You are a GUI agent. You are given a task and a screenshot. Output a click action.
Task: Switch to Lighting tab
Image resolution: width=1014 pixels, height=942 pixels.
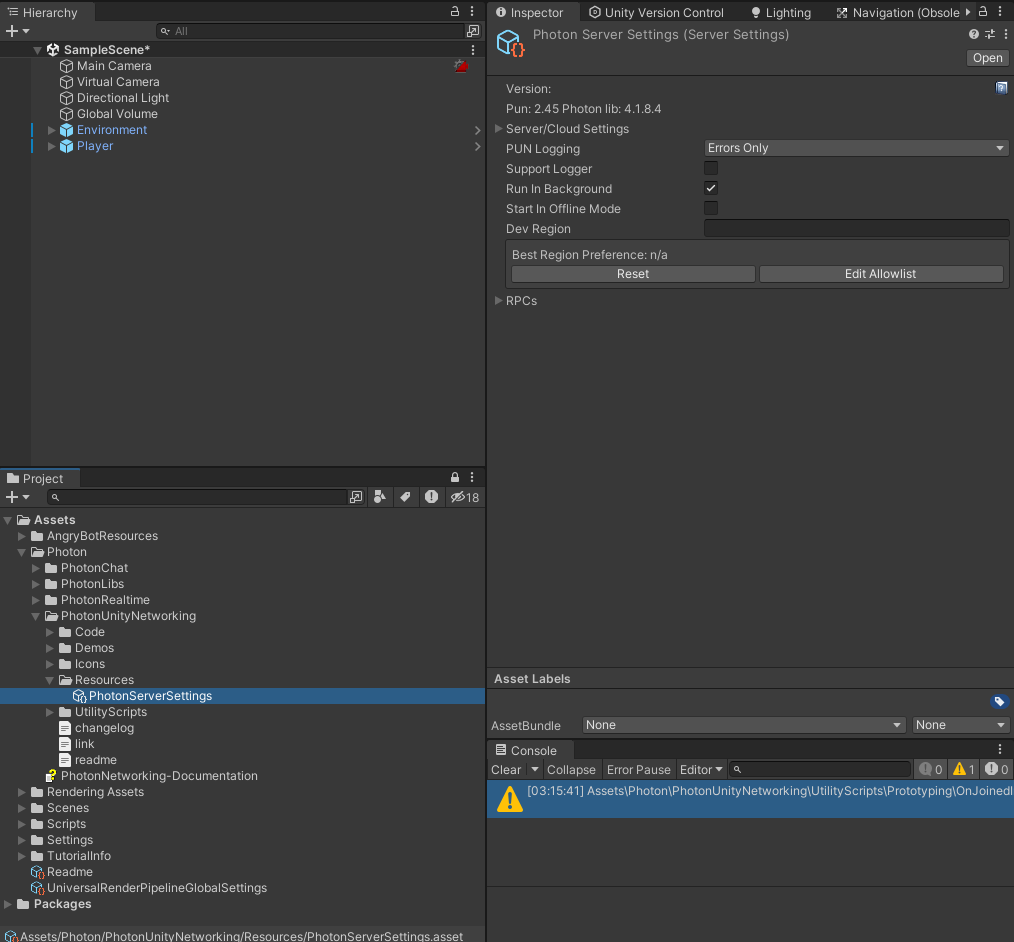[x=781, y=12]
